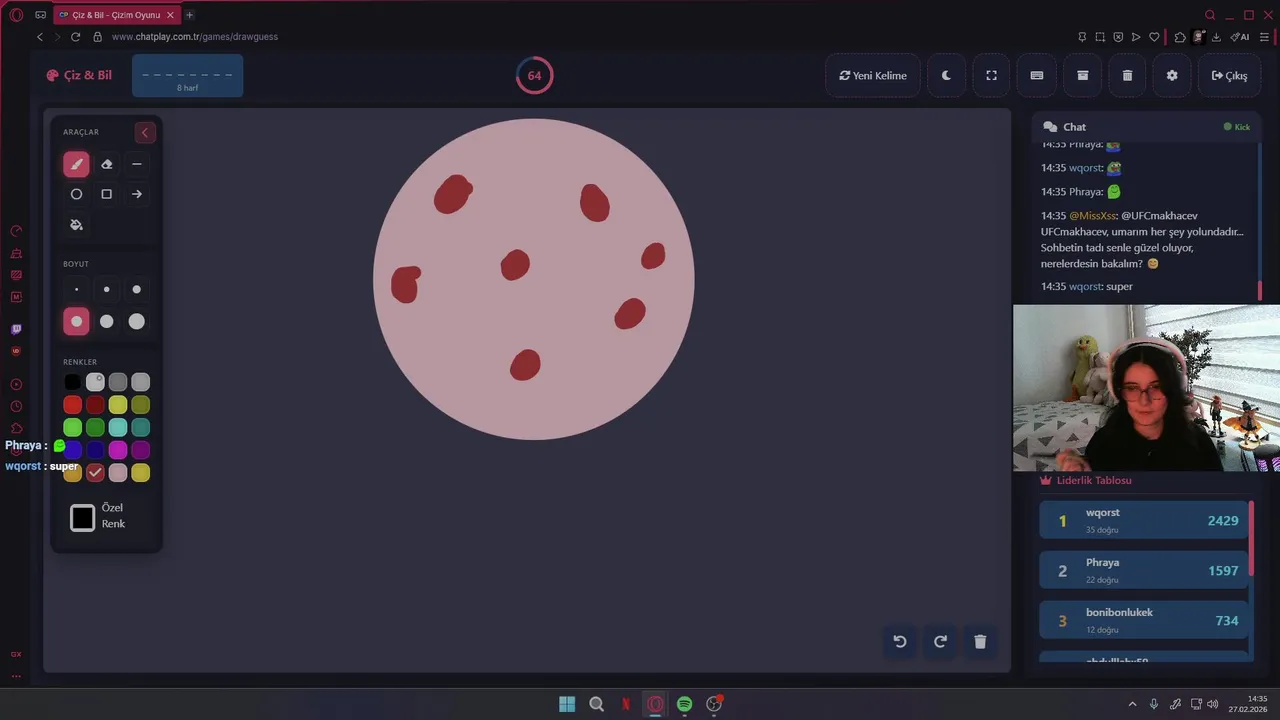Select the arrow drawing tool
Screen dimensions: 1280x720
pyautogui.click(x=137, y=194)
